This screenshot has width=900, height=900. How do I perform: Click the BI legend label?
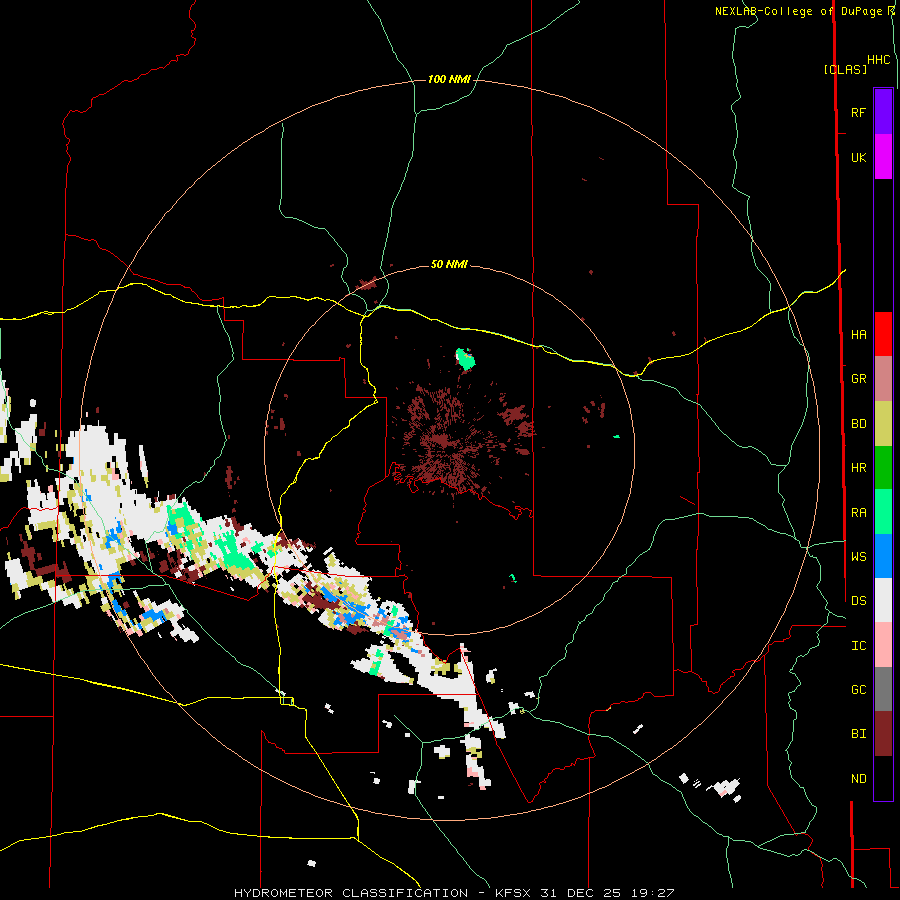click(859, 734)
